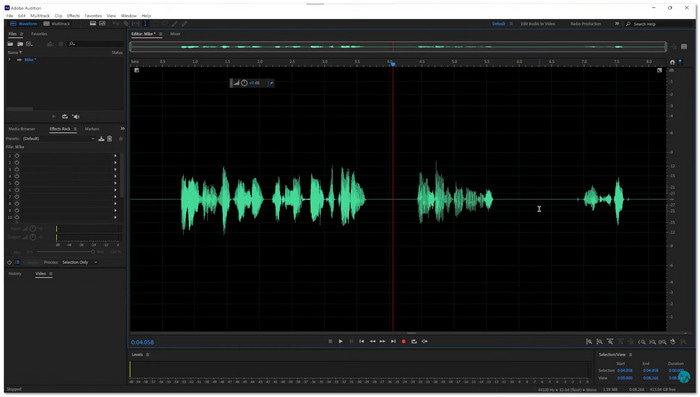This screenshot has height=397, width=700.
Task: Click the Zoom In Amplitude icon
Action: tap(589, 342)
